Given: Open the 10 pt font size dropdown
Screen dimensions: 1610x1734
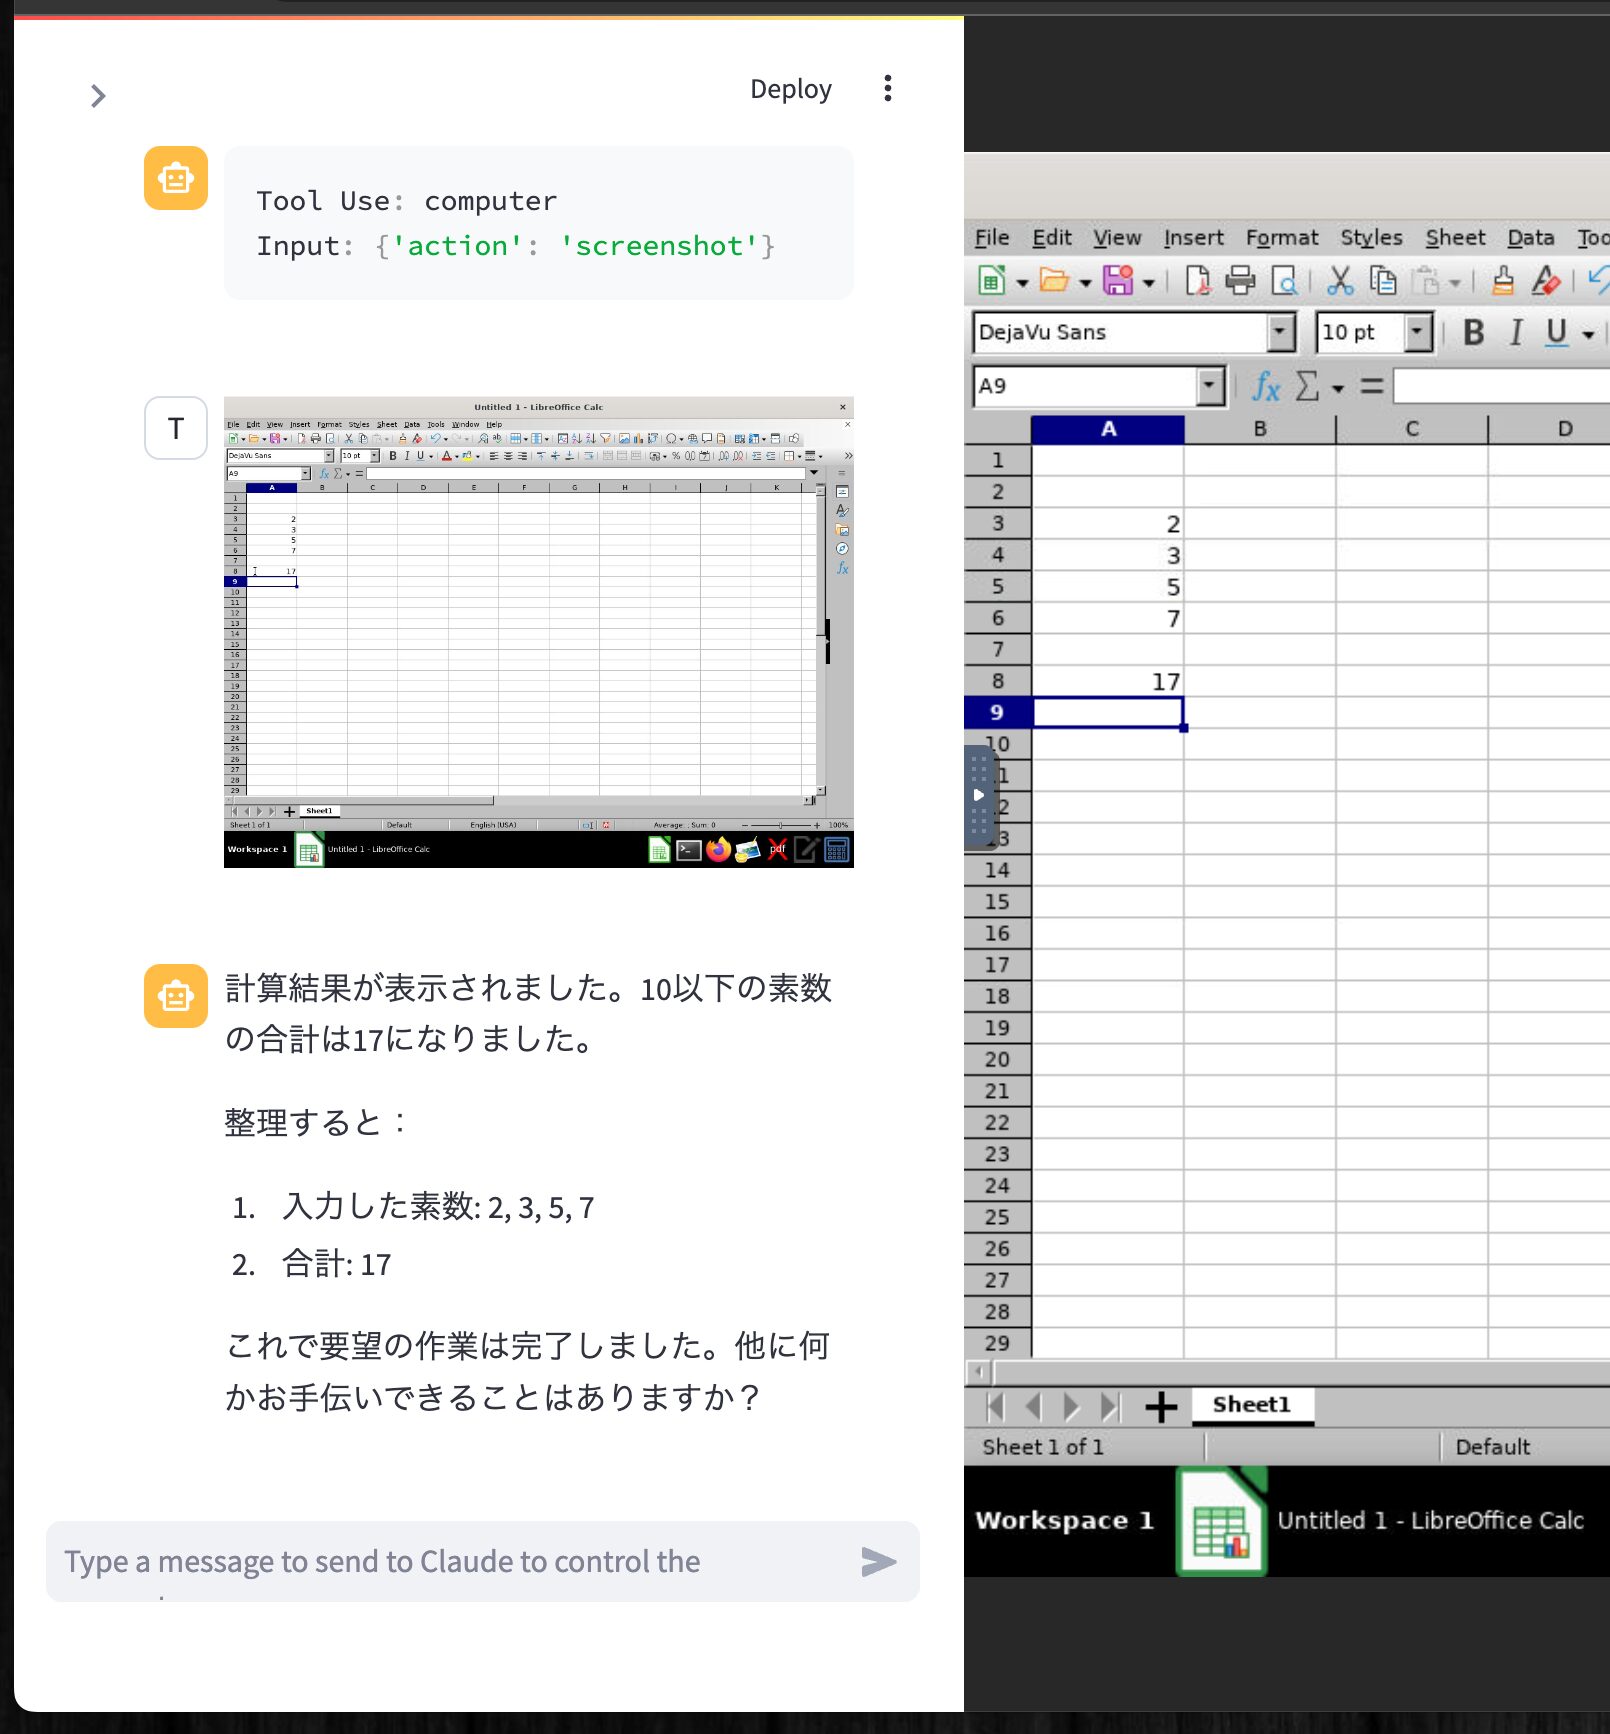Looking at the screenshot, I should tap(1417, 333).
